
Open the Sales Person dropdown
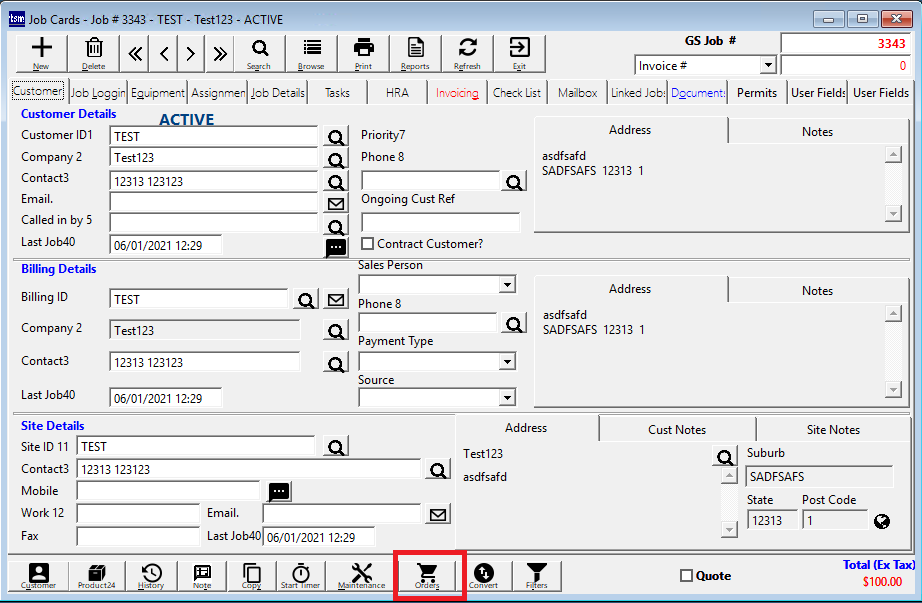(x=507, y=285)
